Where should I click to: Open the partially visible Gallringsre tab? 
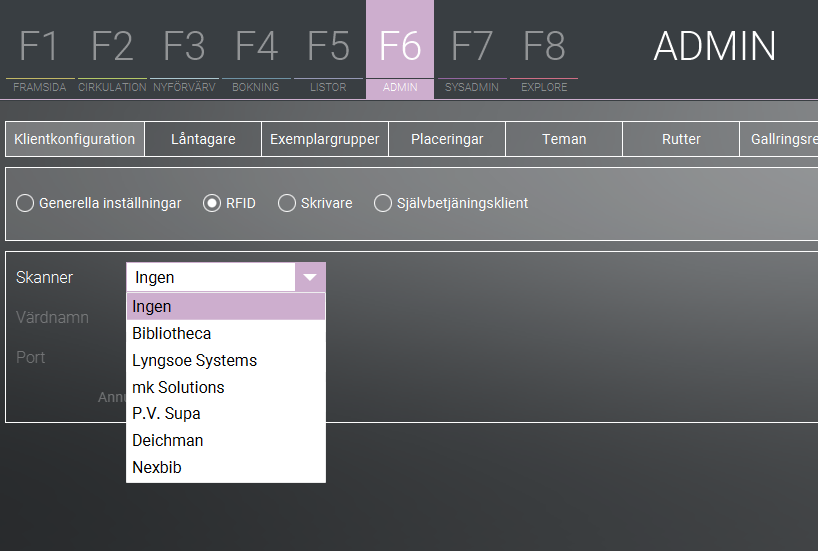pos(779,139)
